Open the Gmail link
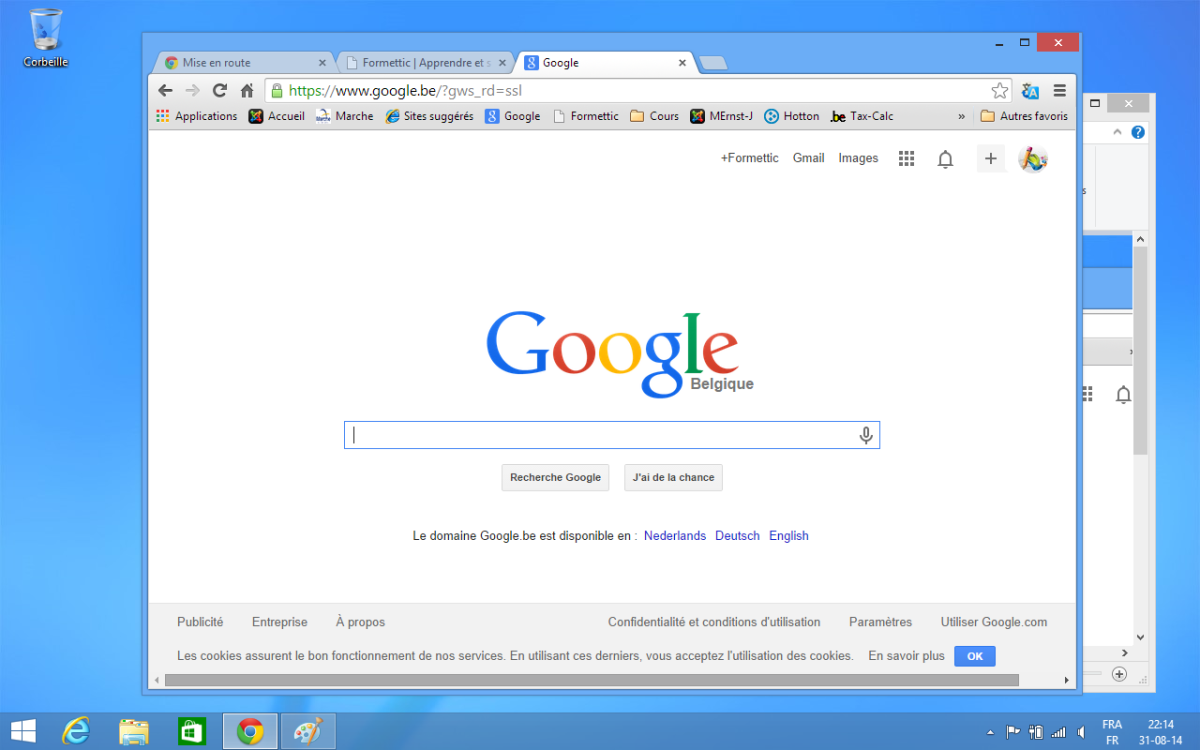Viewport: 1200px width, 750px height. pyautogui.click(x=808, y=158)
